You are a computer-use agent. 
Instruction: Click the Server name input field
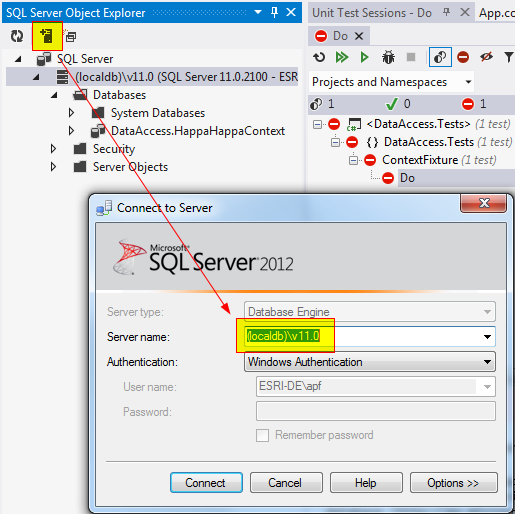pyautogui.click(x=370, y=337)
